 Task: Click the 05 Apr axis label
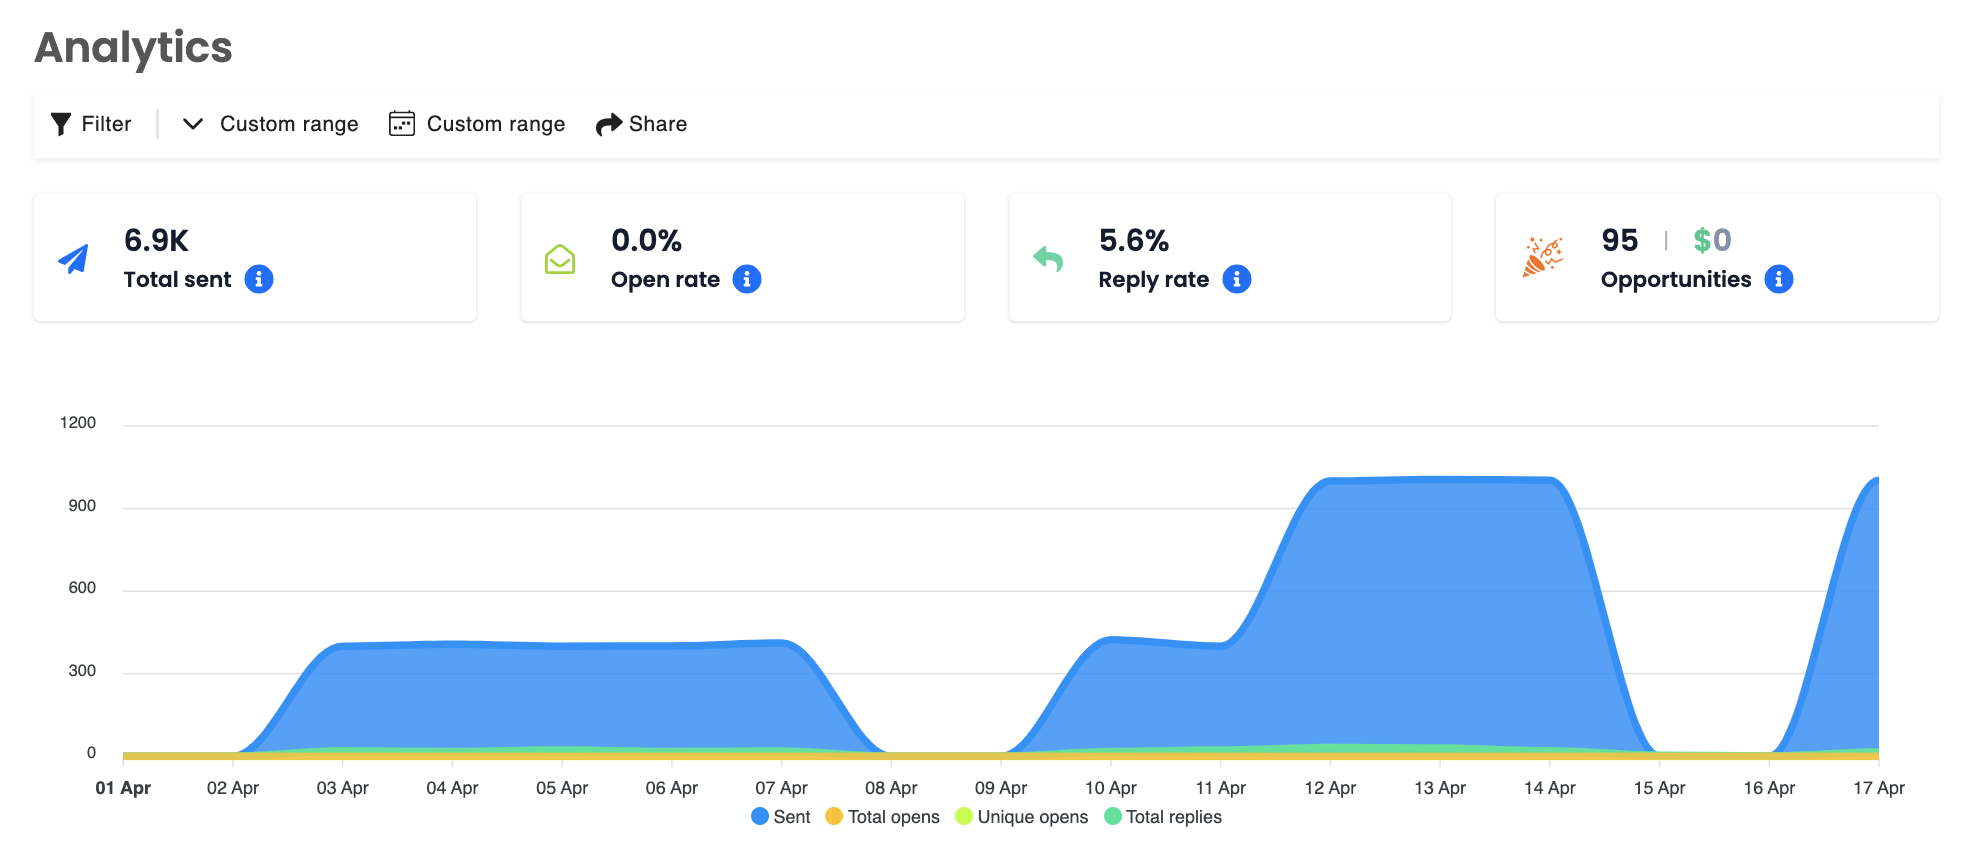tap(562, 788)
